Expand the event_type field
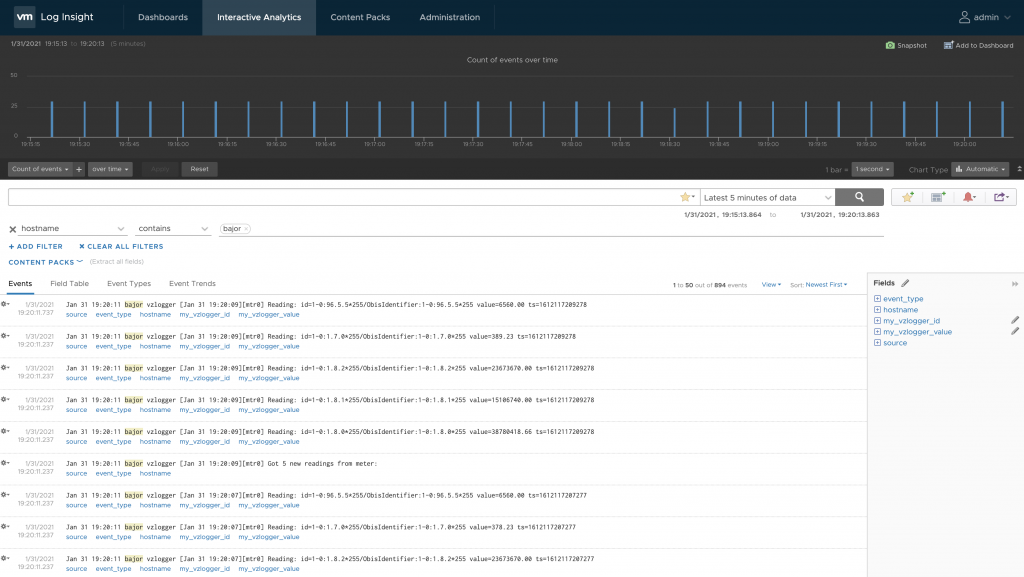The height and width of the screenshot is (577, 1024). coord(877,299)
